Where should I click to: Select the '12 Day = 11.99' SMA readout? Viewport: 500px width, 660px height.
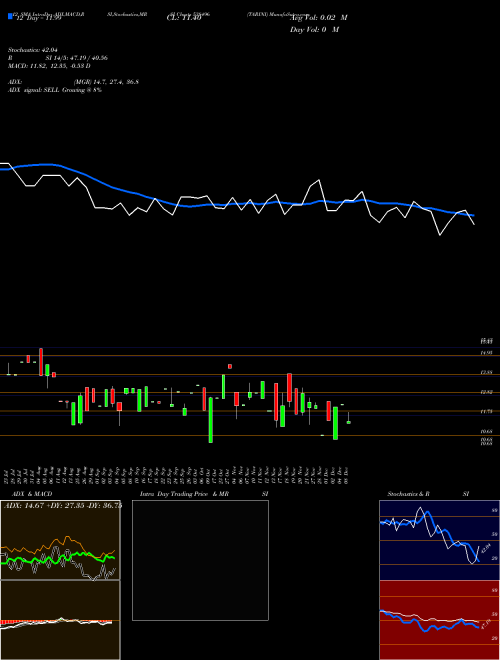(x=38, y=19)
